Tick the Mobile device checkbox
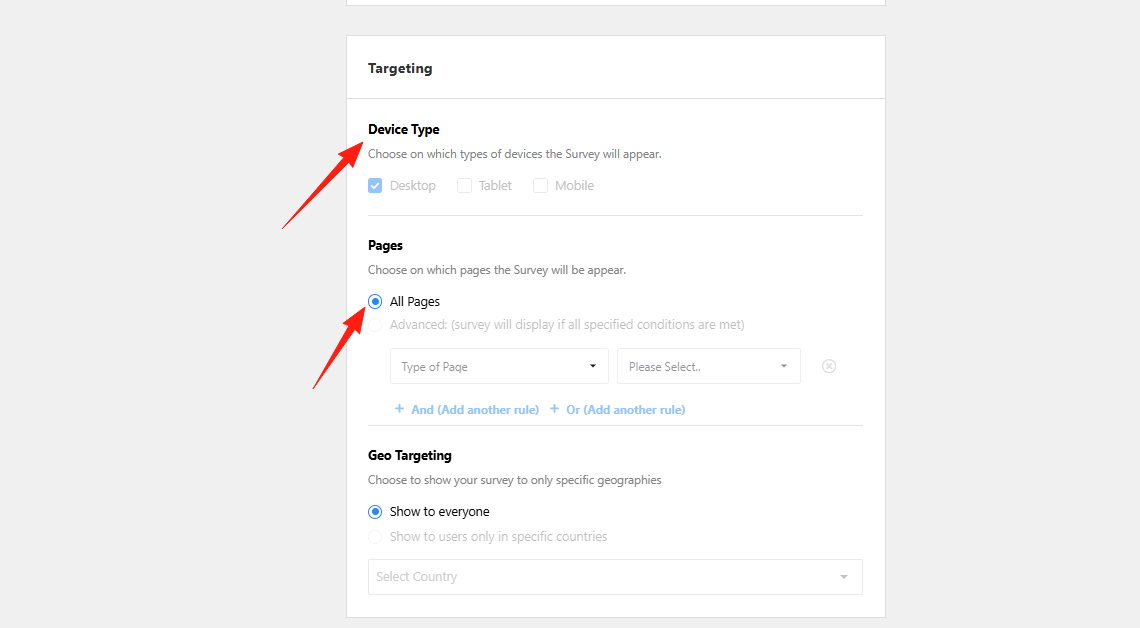 coord(540,186)
